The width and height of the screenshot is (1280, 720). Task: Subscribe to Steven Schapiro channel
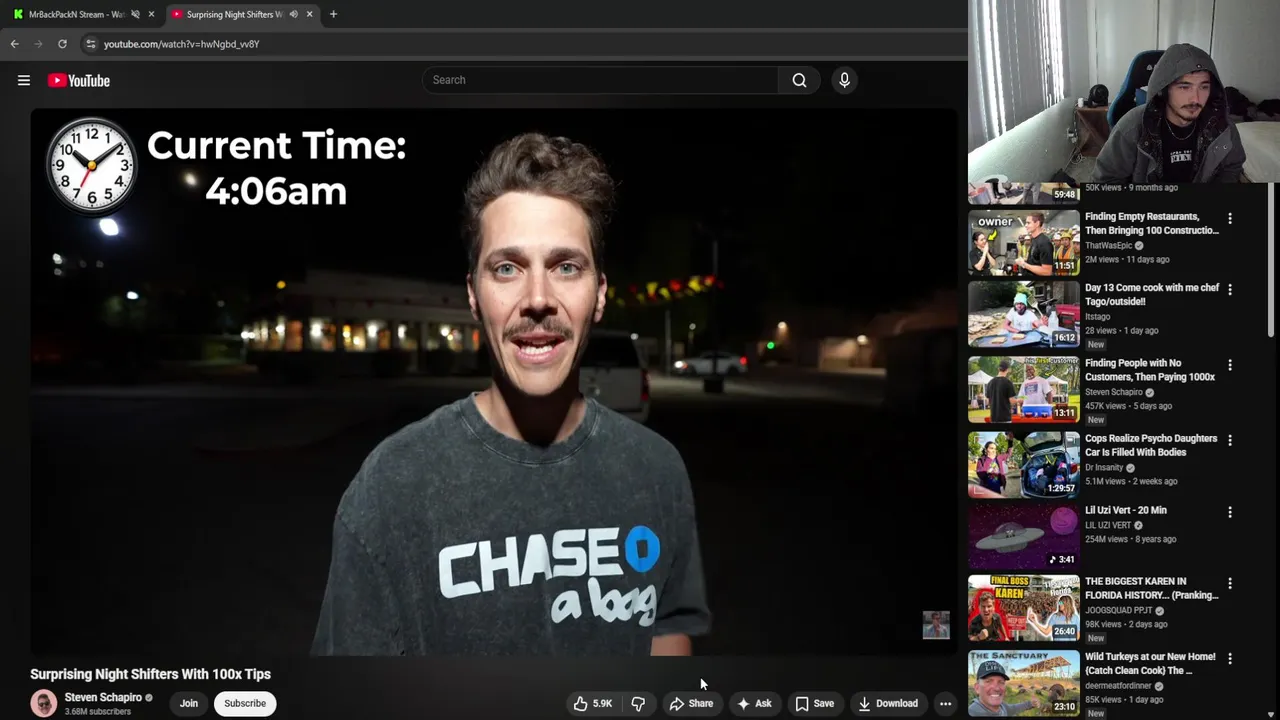point(245,703)
